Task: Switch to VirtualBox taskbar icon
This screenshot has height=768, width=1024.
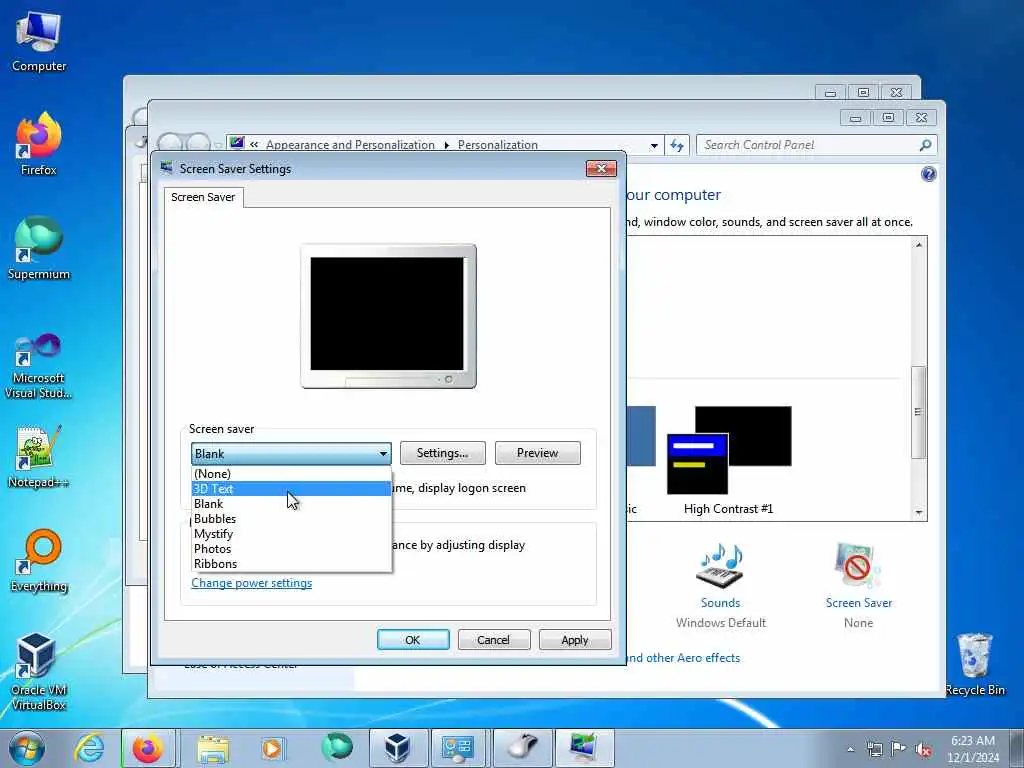Action: [397, 748]
